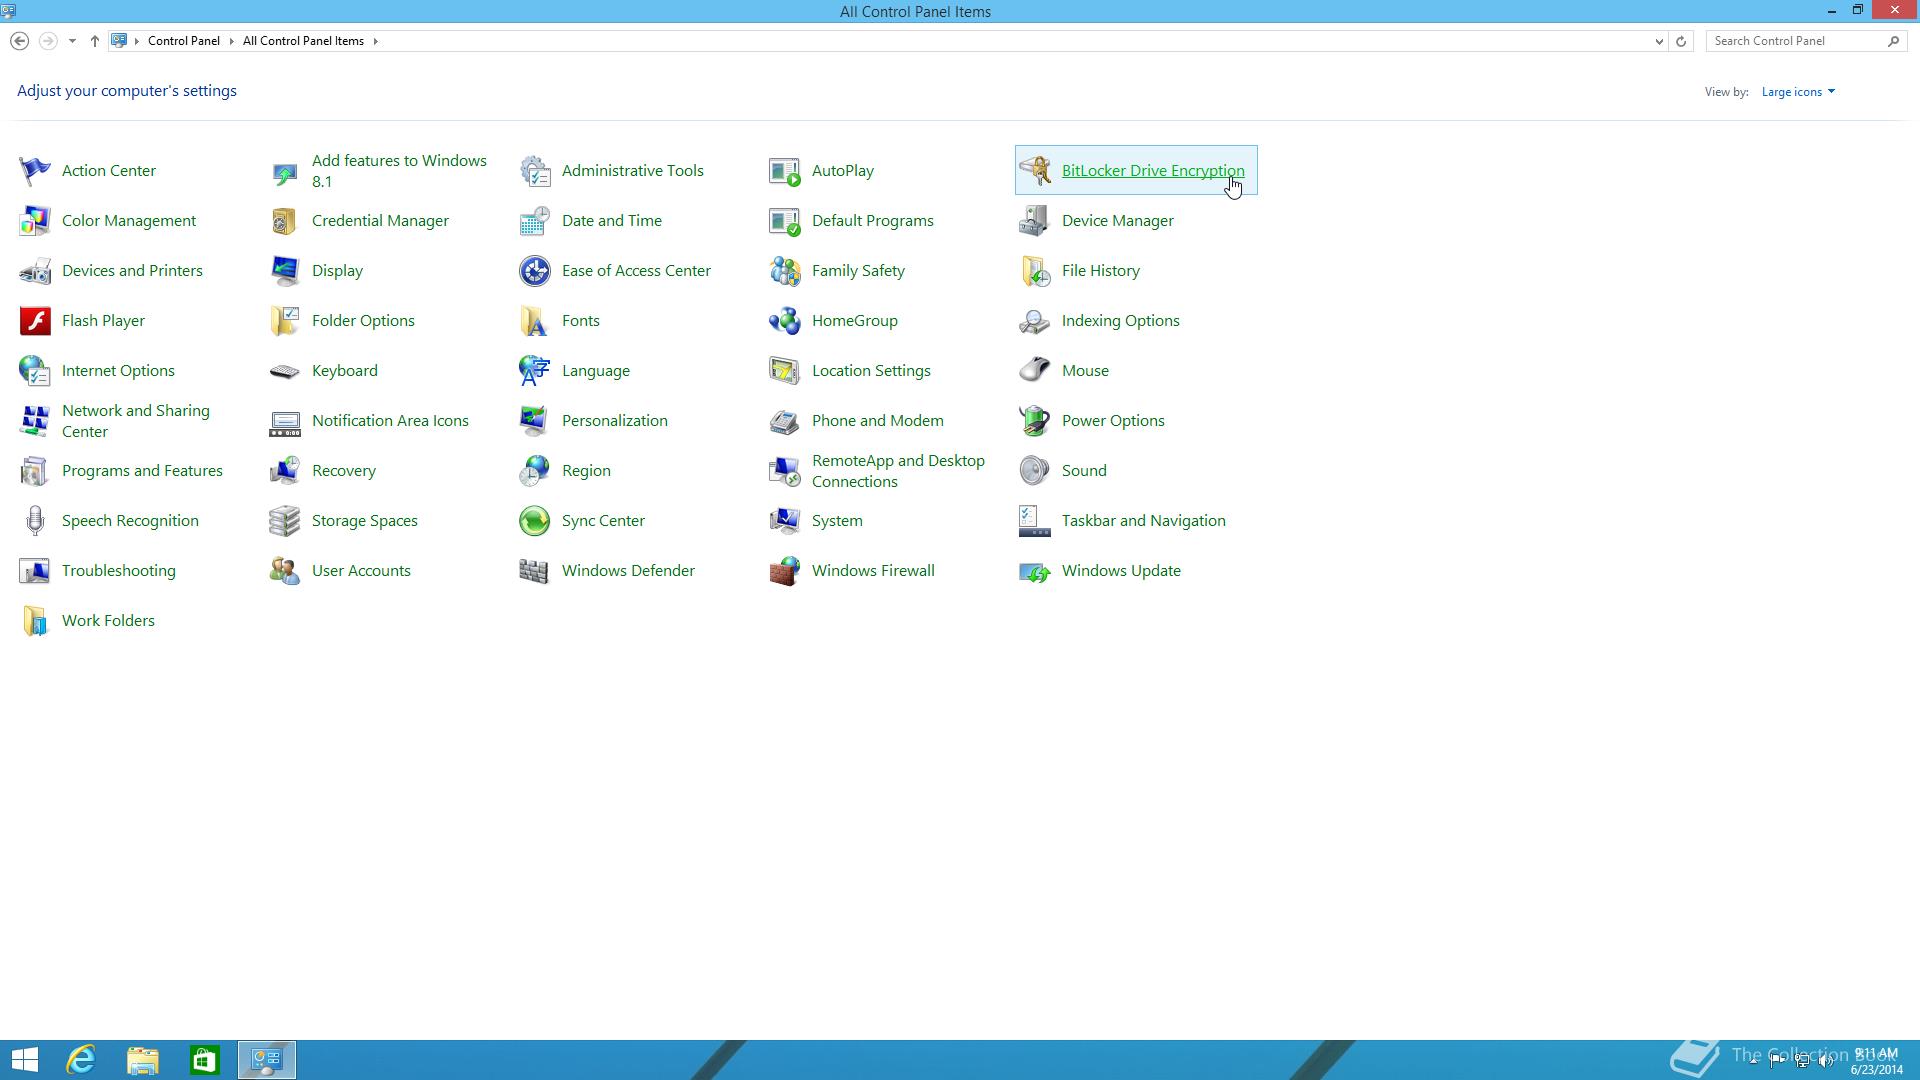Expand the address bar history dropdown

click(1659, 41)
